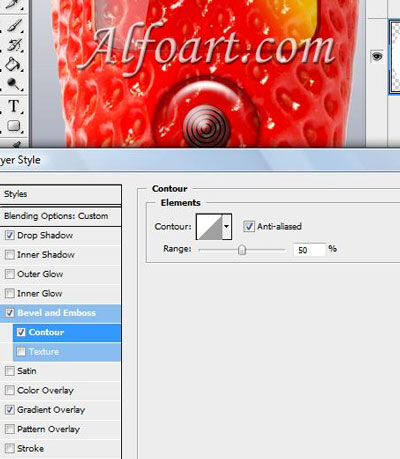400x459 pixels.
Task: Uncheck the Bevel and Emboss checkbox
Action: tap(10, 313)
